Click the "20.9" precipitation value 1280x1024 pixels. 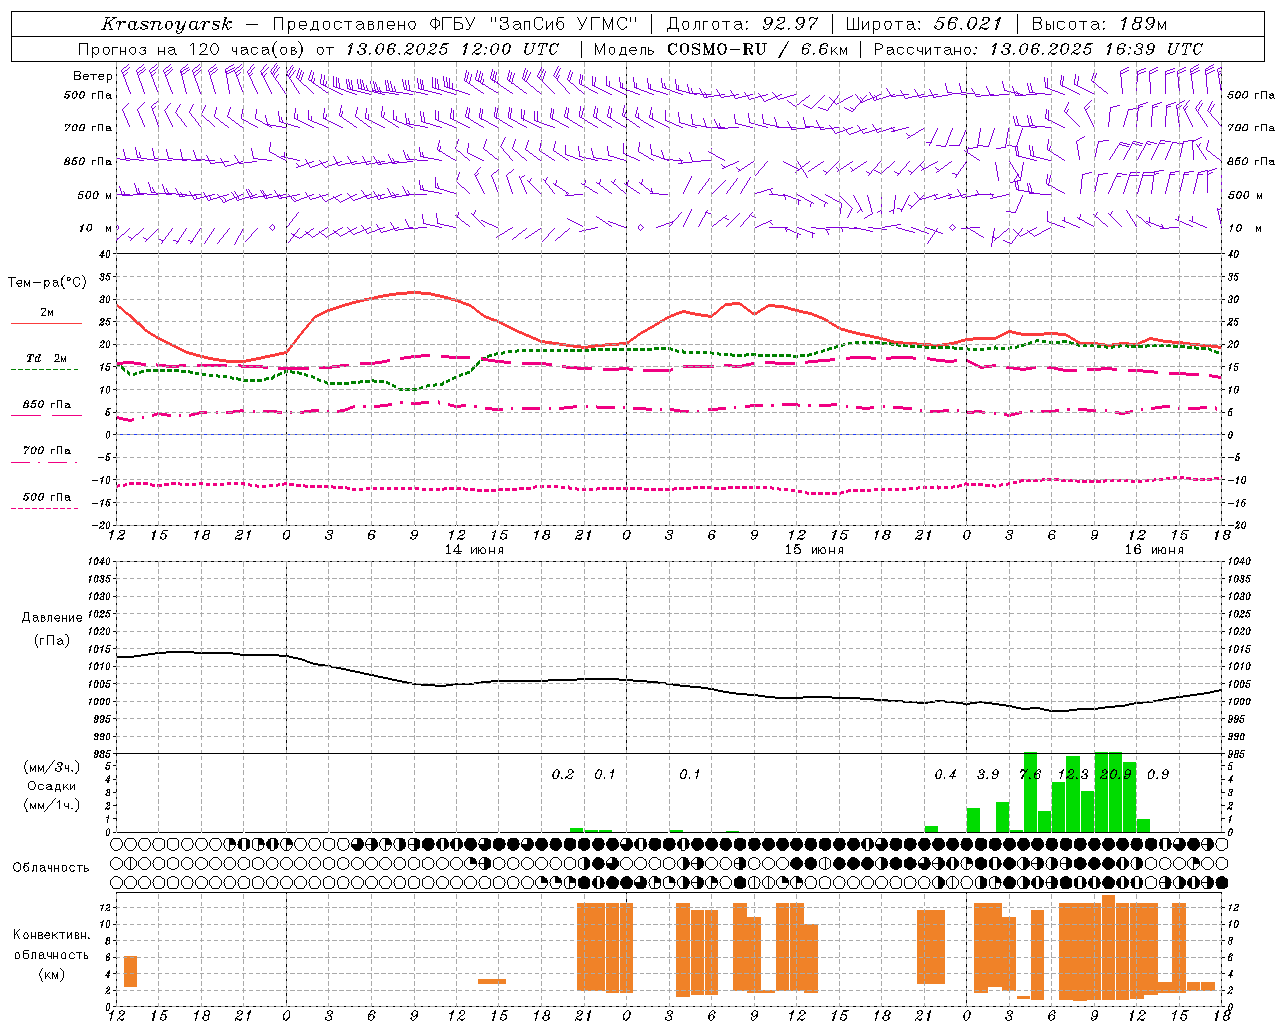click(1115, 774)
